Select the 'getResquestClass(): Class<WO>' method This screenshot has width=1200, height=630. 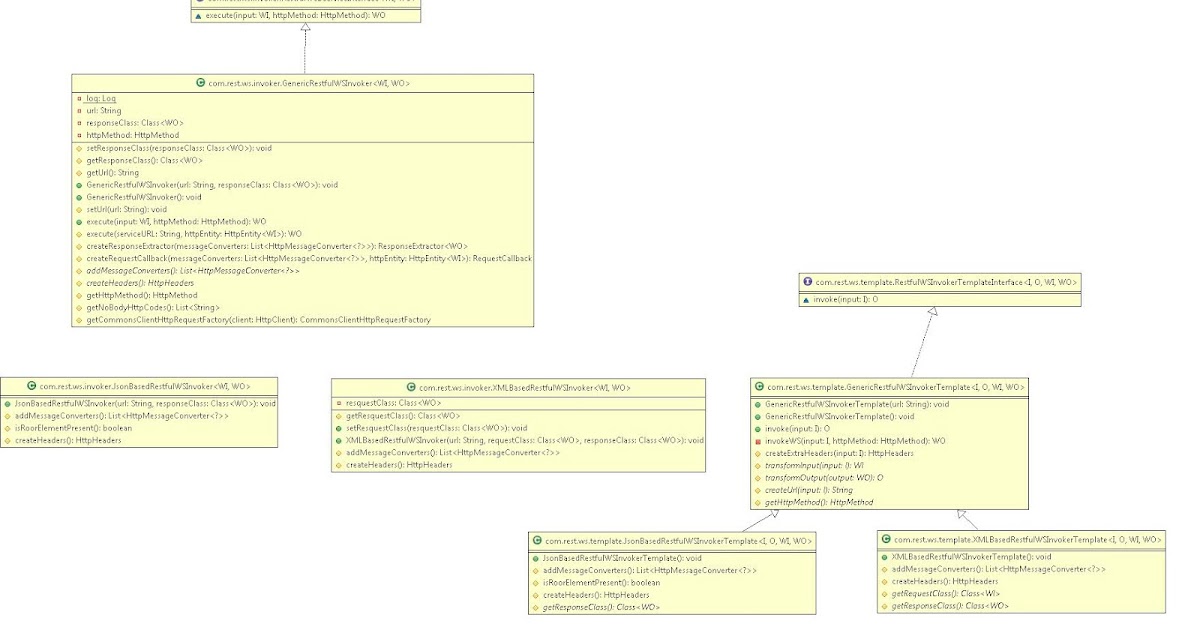coord(403,415)
